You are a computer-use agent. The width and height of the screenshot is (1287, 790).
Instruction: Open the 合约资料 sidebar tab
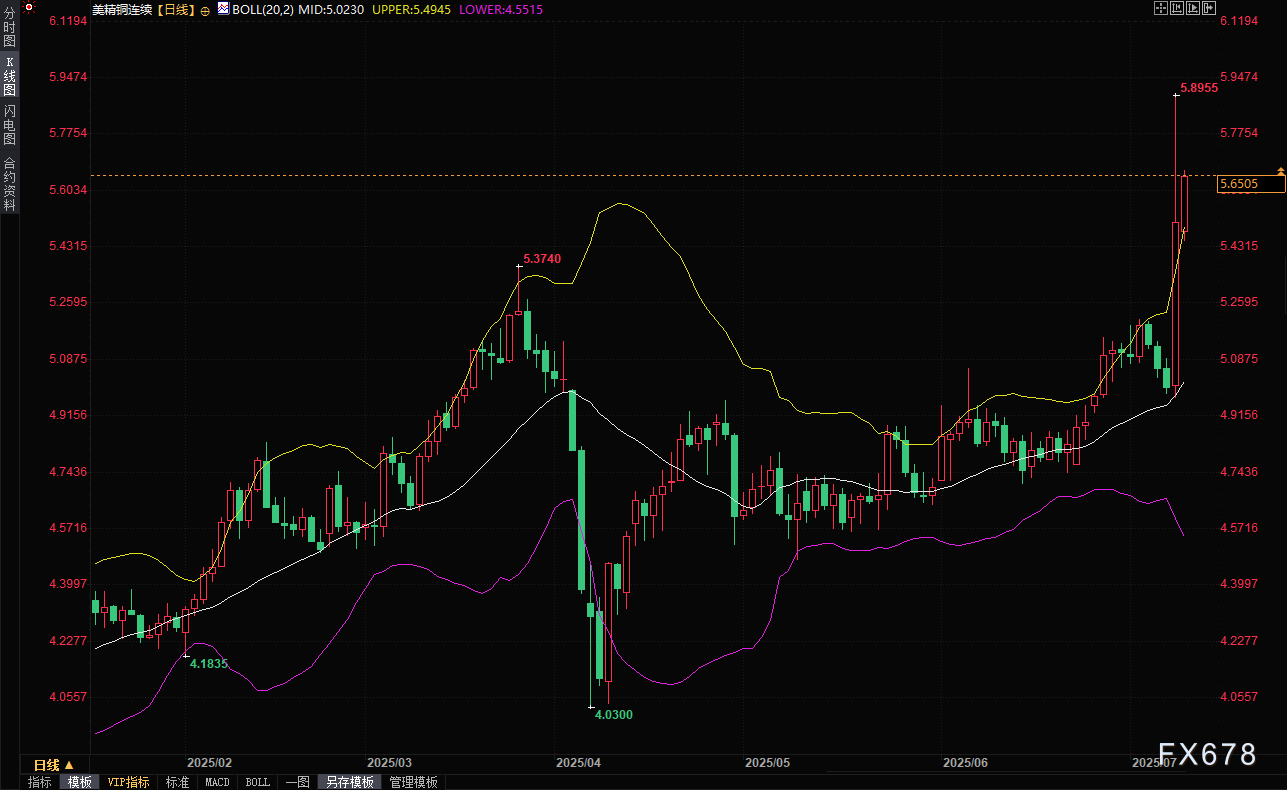[9, 183]
